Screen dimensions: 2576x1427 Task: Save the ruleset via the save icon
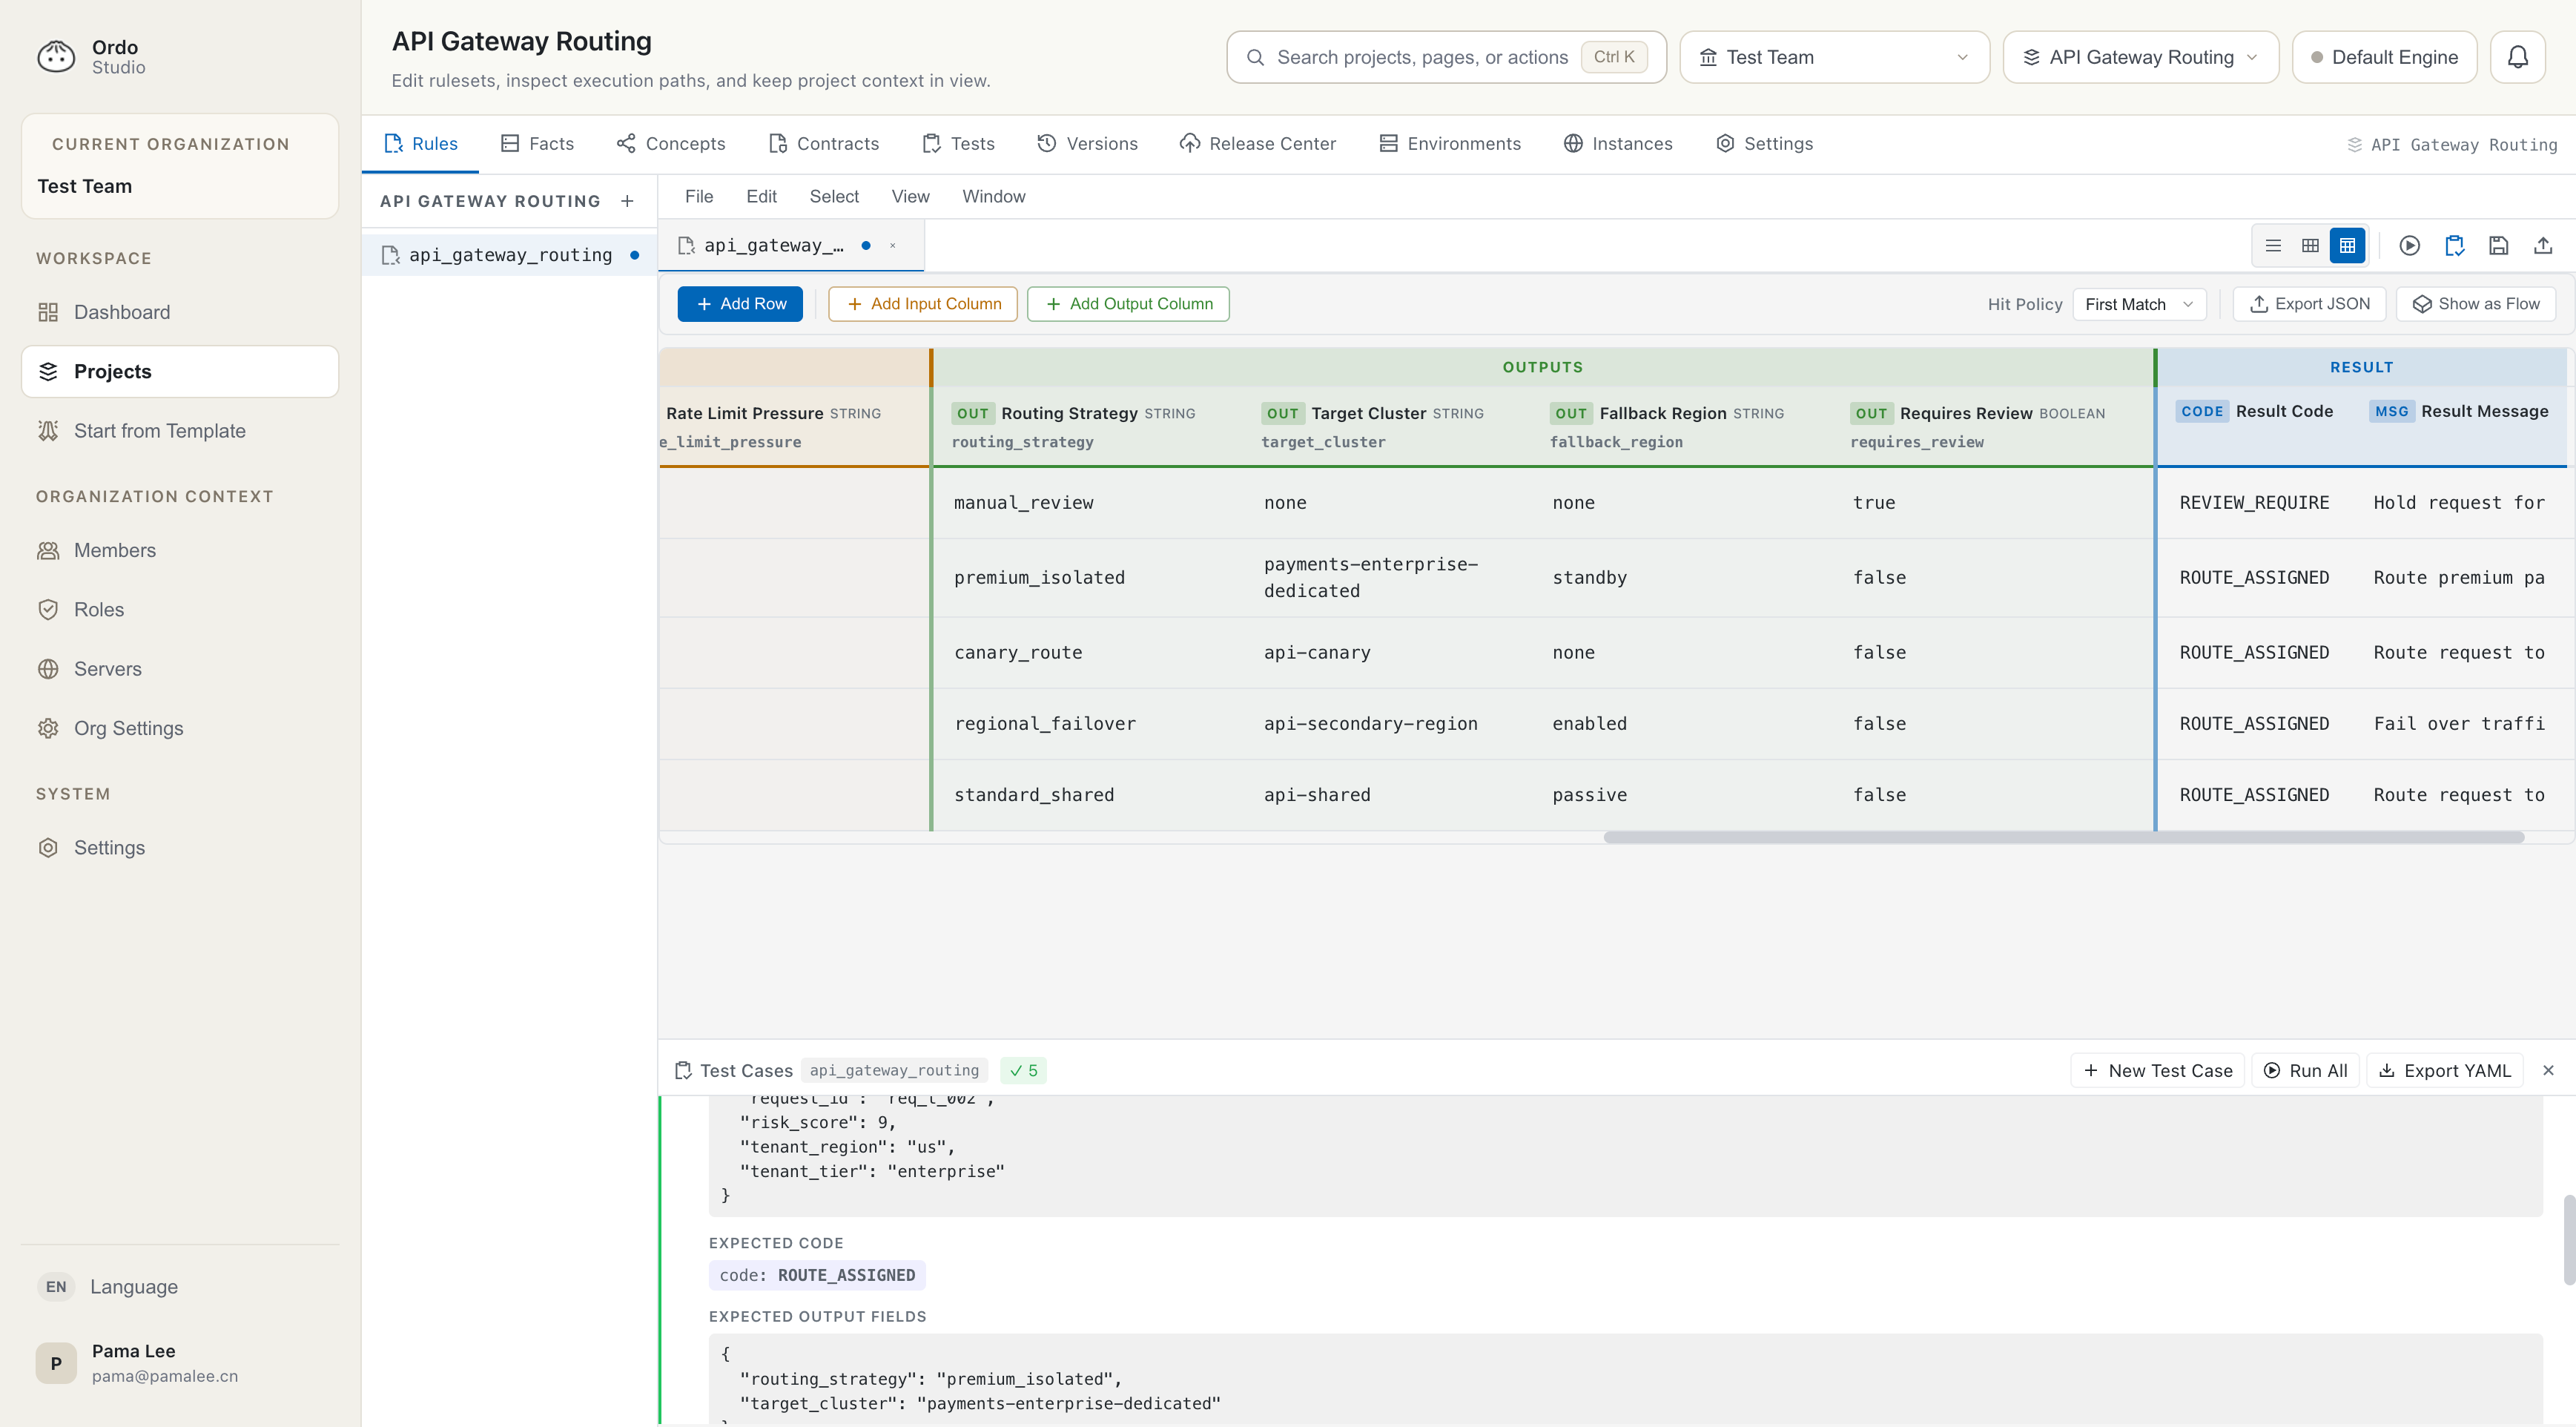[x=2498, y=245]
